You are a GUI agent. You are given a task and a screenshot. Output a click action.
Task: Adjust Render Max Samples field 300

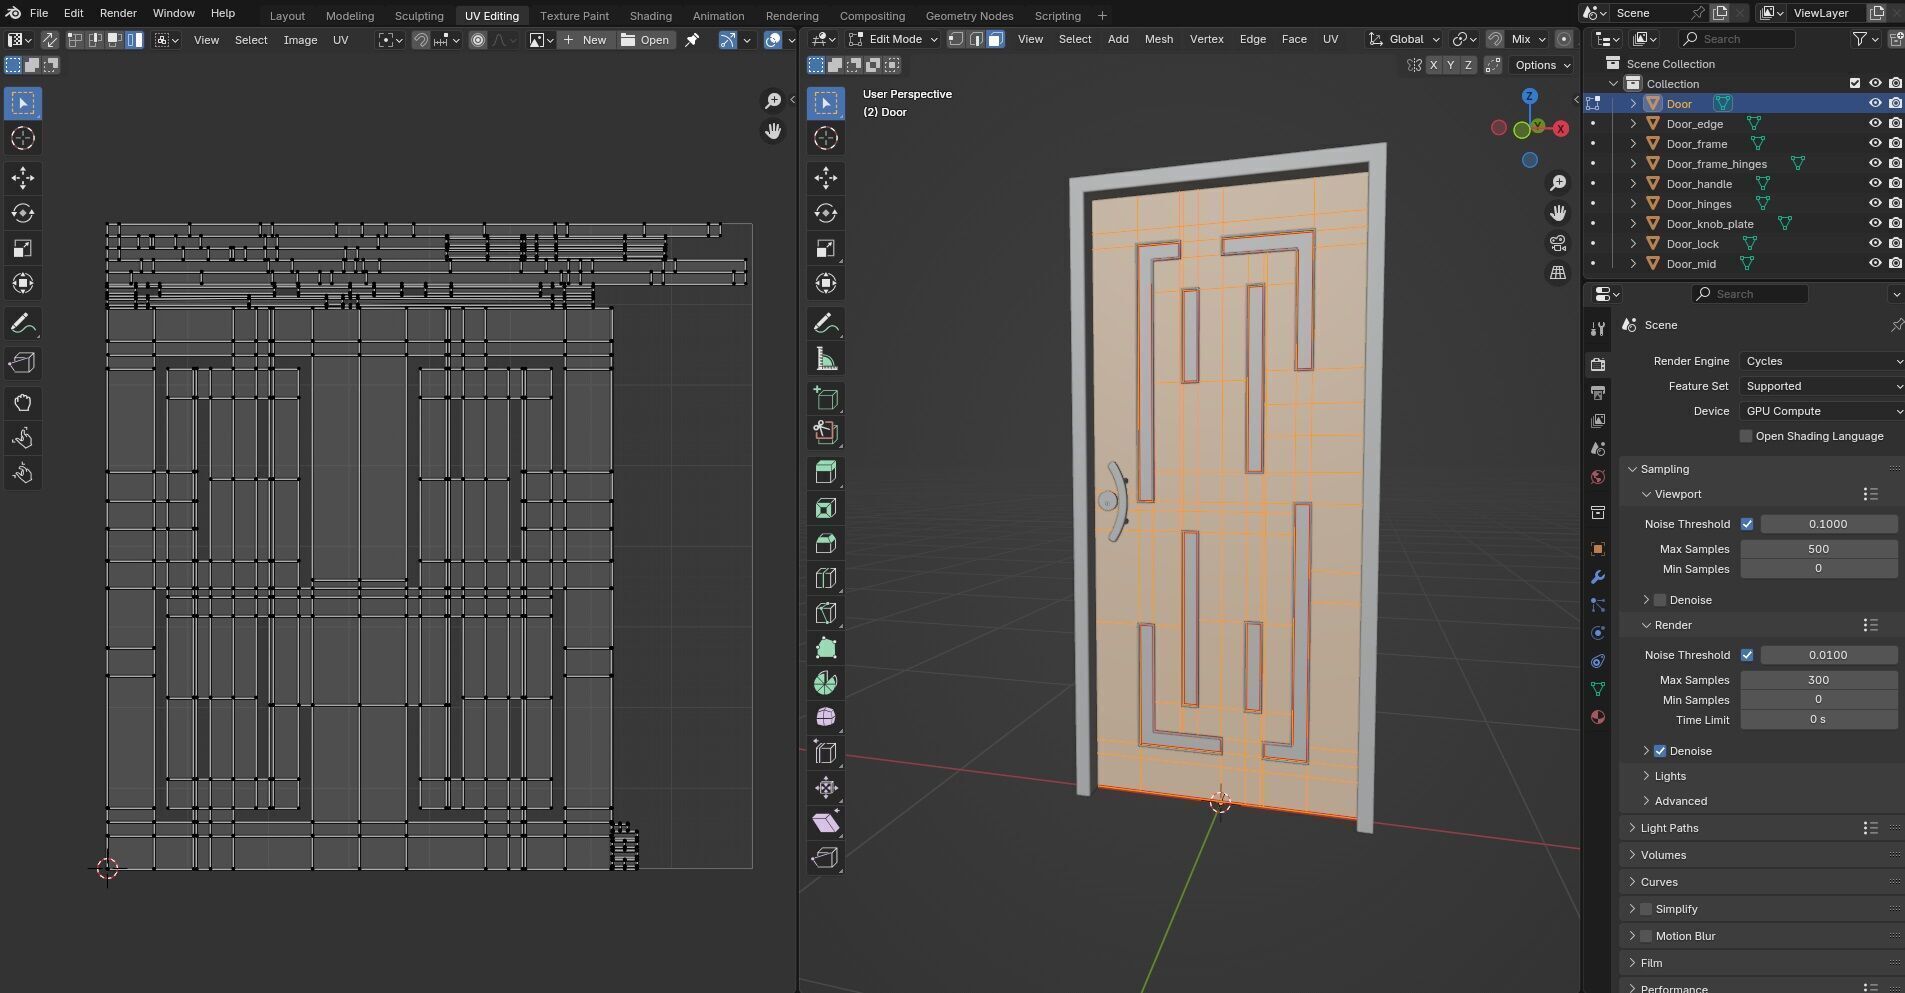click(1818, 680)
